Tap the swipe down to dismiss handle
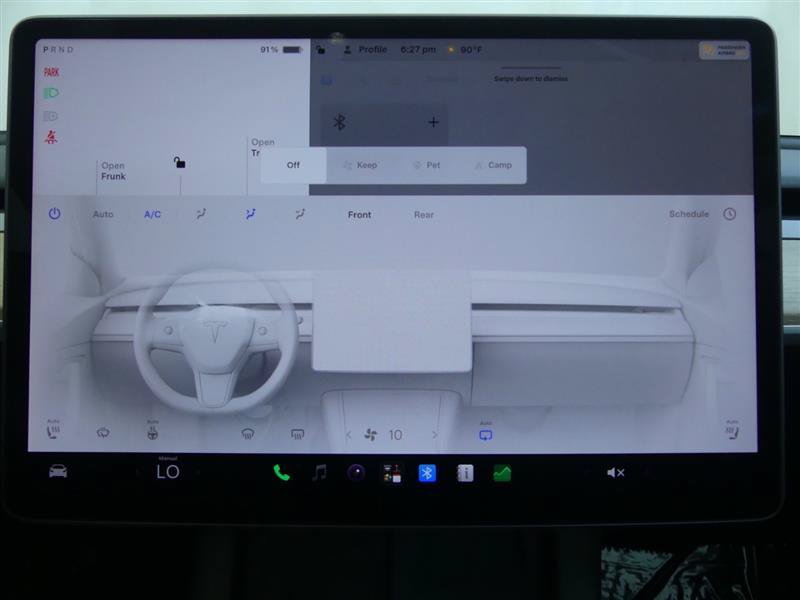 pyautogui.click(x=531, y=68)
